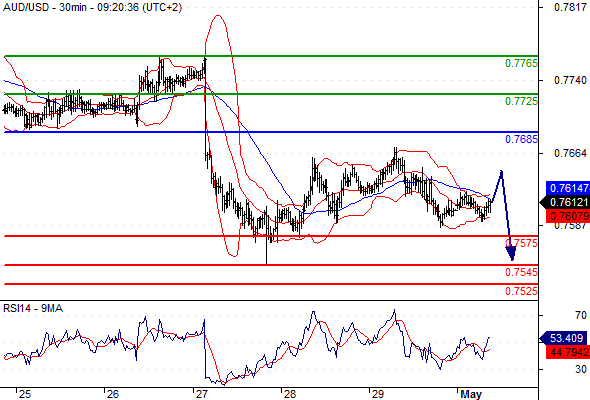Click date label 25 on time axis
This screenshot has width=590, height=400.
[25, 394]
